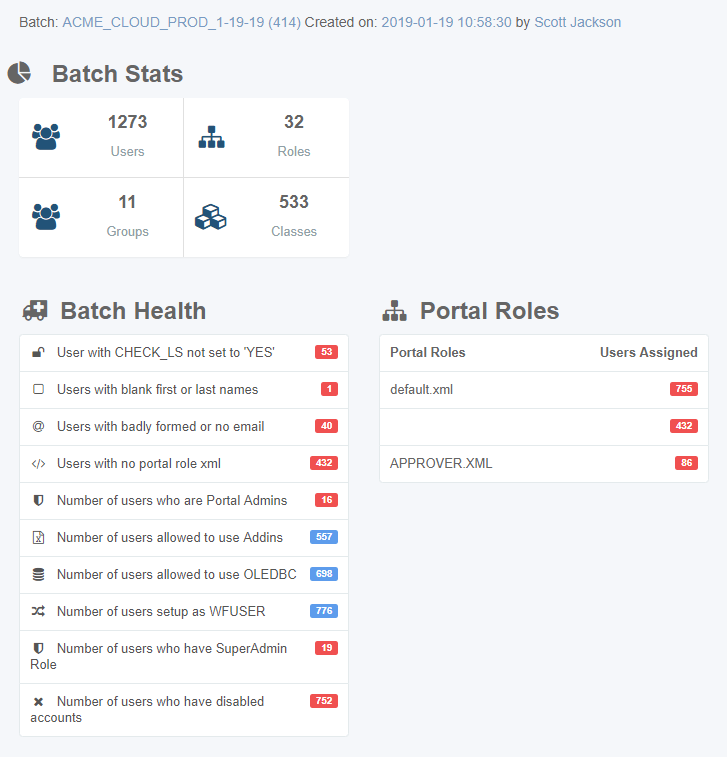Screen dimensions: 727x757
Task: Click the unlock icon beside CHECK_LS row
Action: pos(38,352)
